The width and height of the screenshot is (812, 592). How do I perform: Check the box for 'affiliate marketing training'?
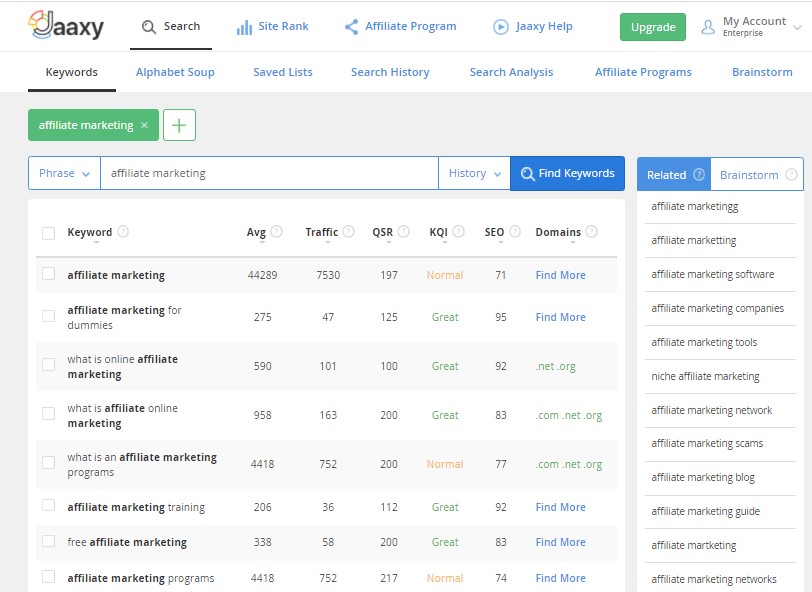(x=49, y=506)
